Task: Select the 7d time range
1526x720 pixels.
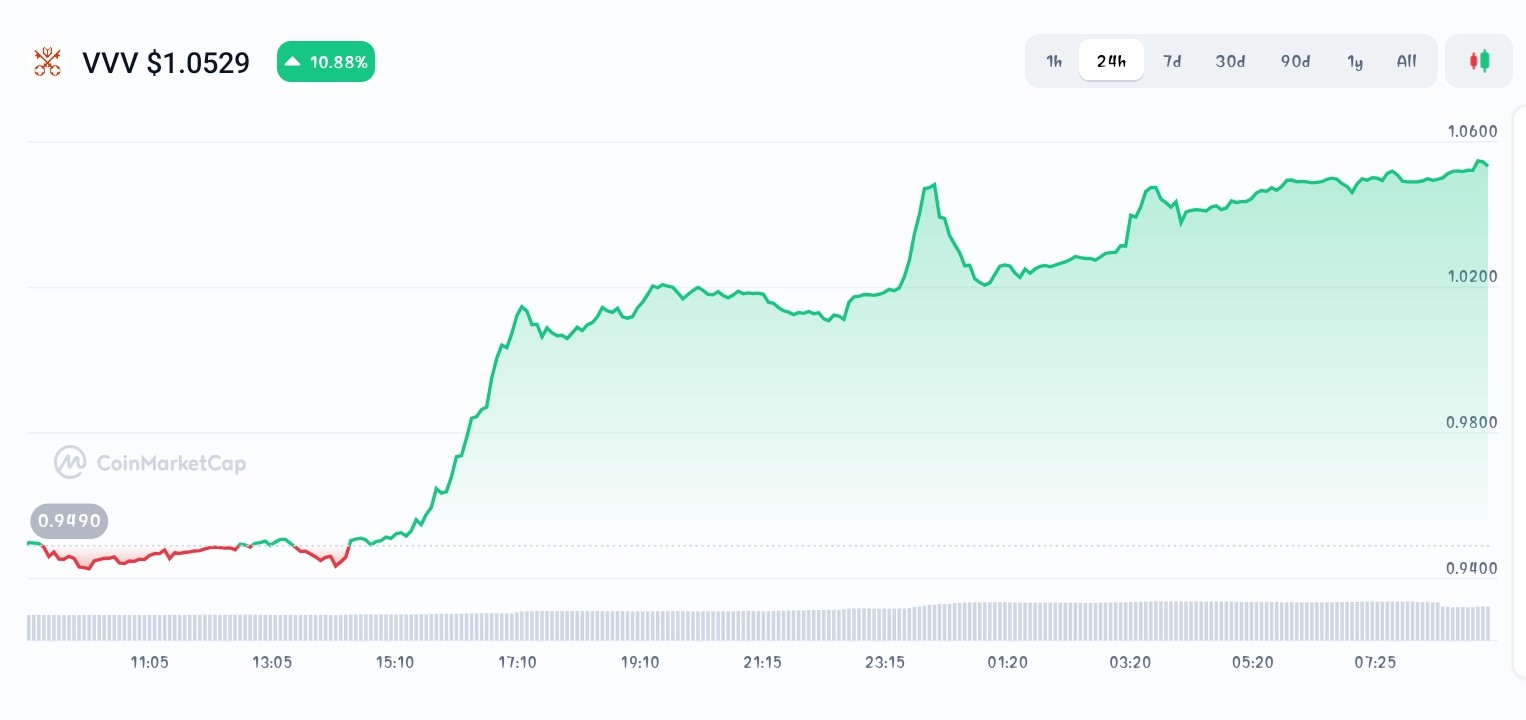Action: point(1172,61)
